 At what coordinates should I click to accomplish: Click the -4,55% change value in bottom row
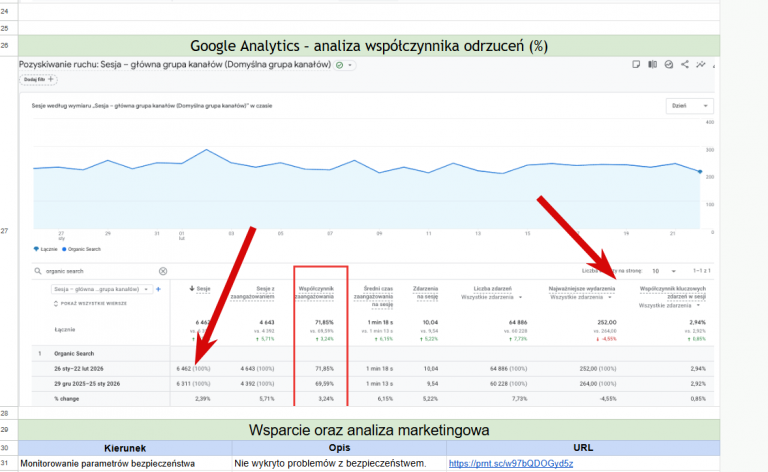click(608, 399)
